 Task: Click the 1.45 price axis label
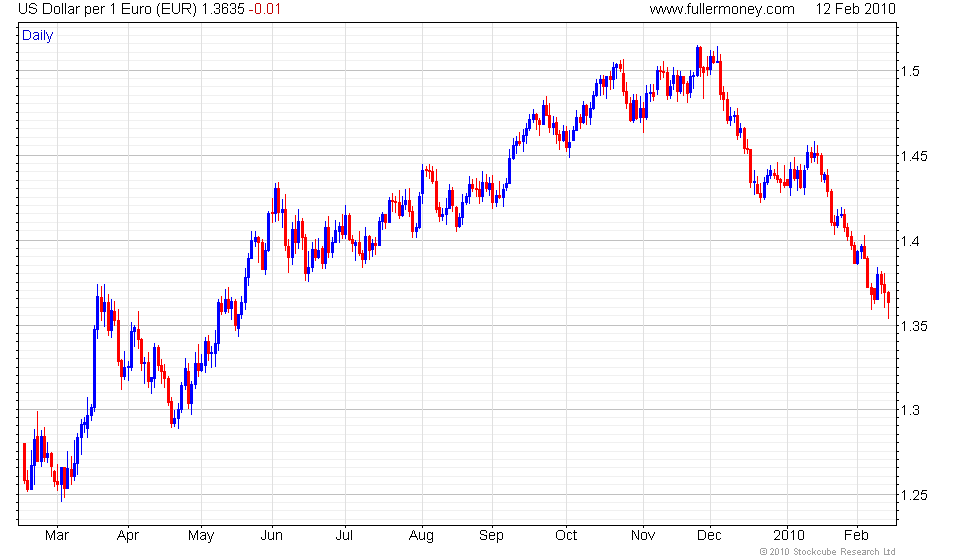[914, 156]
